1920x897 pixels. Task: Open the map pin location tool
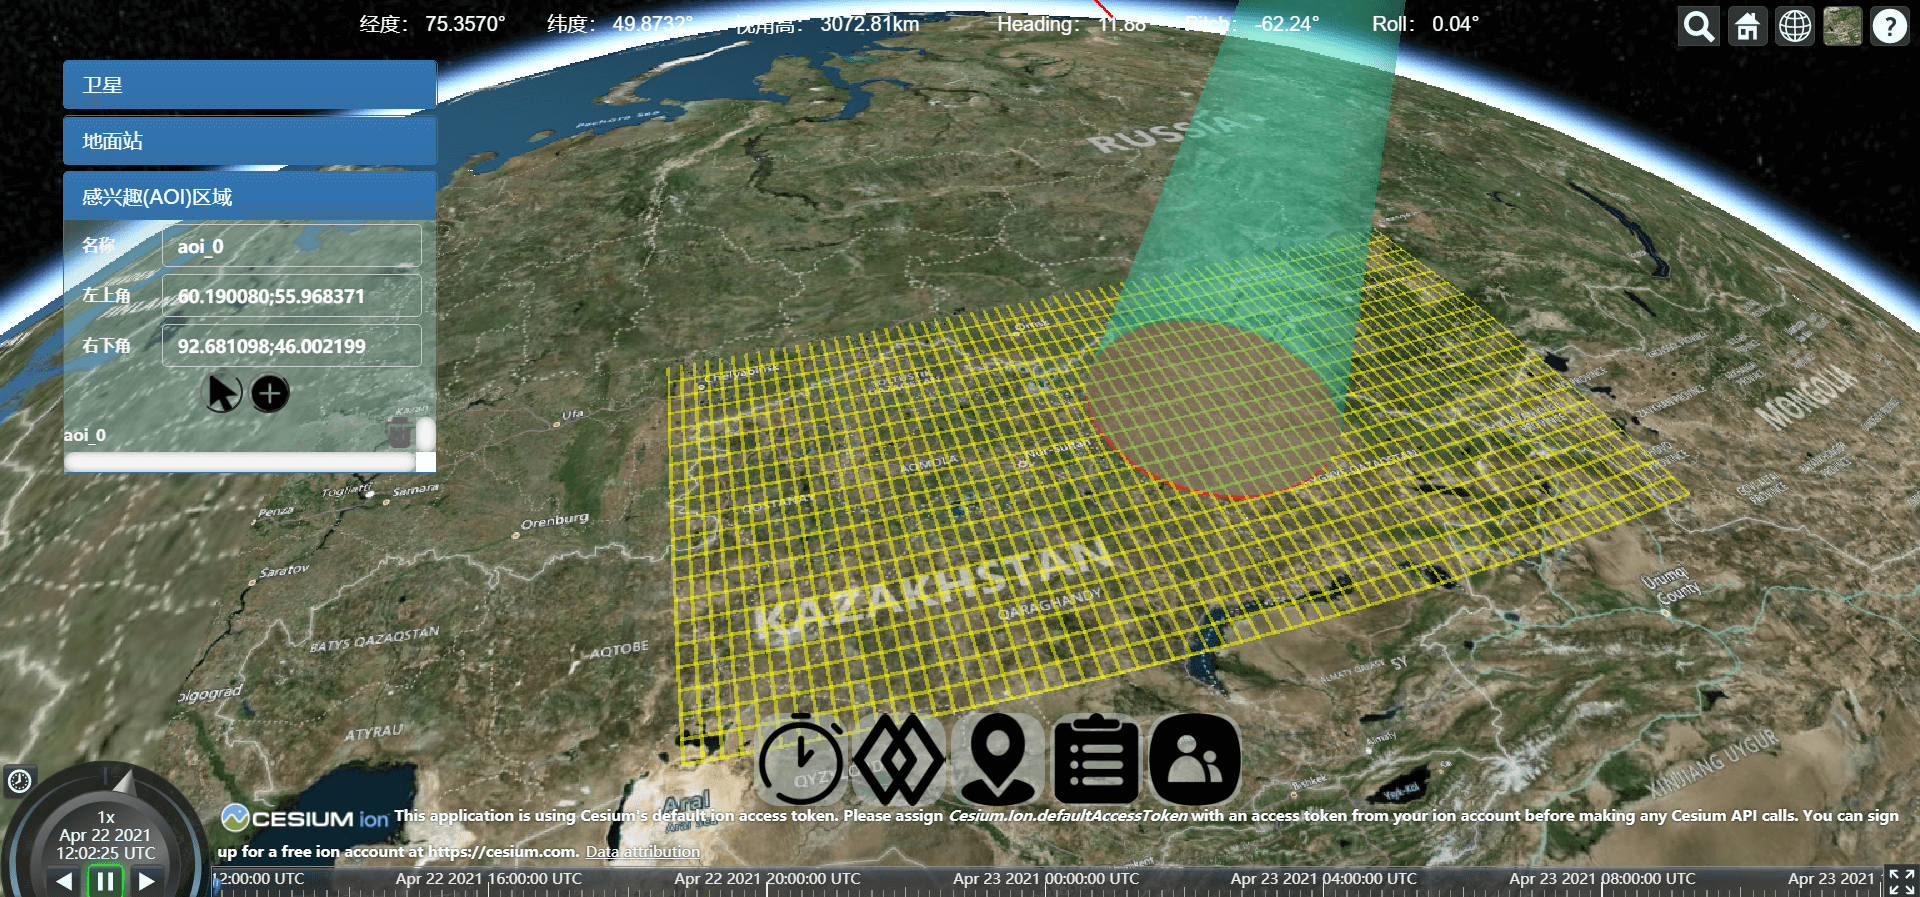(x=998, y=760)
